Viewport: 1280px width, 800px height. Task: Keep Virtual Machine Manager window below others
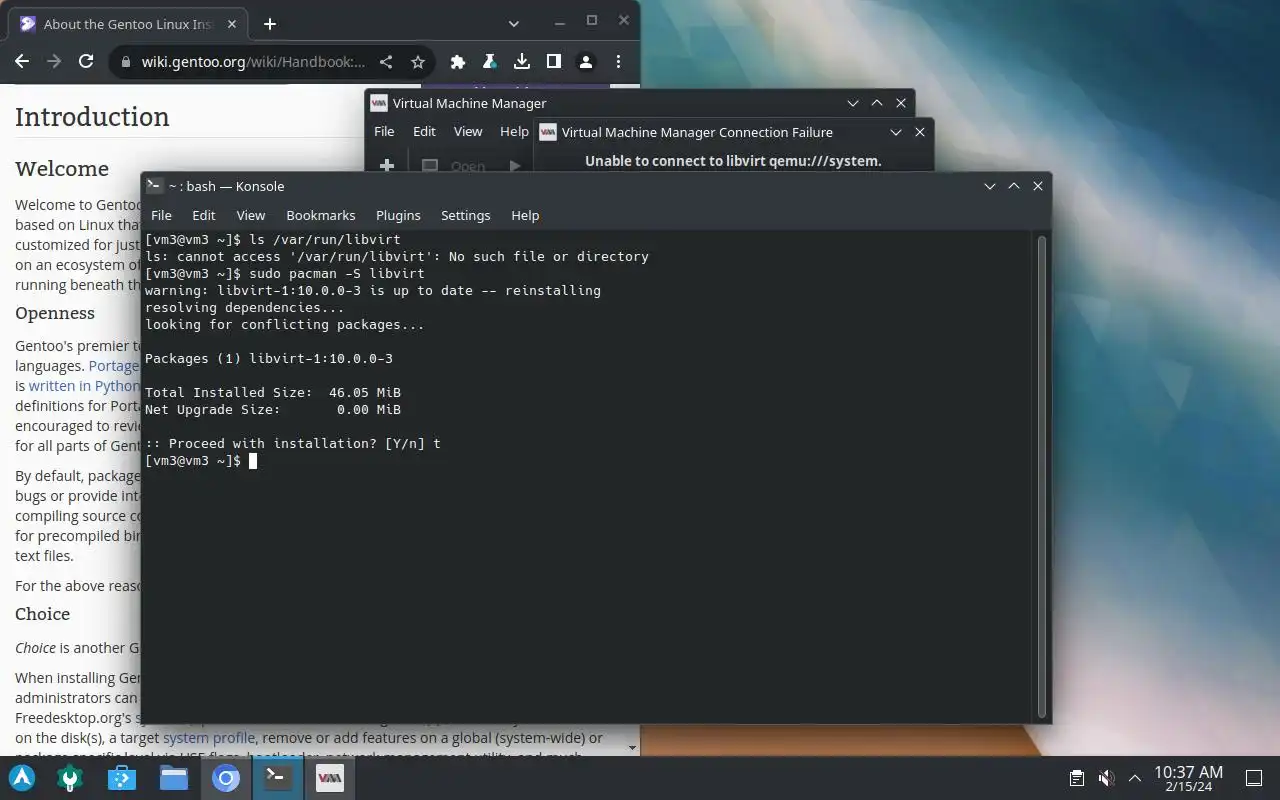(853, 103)
